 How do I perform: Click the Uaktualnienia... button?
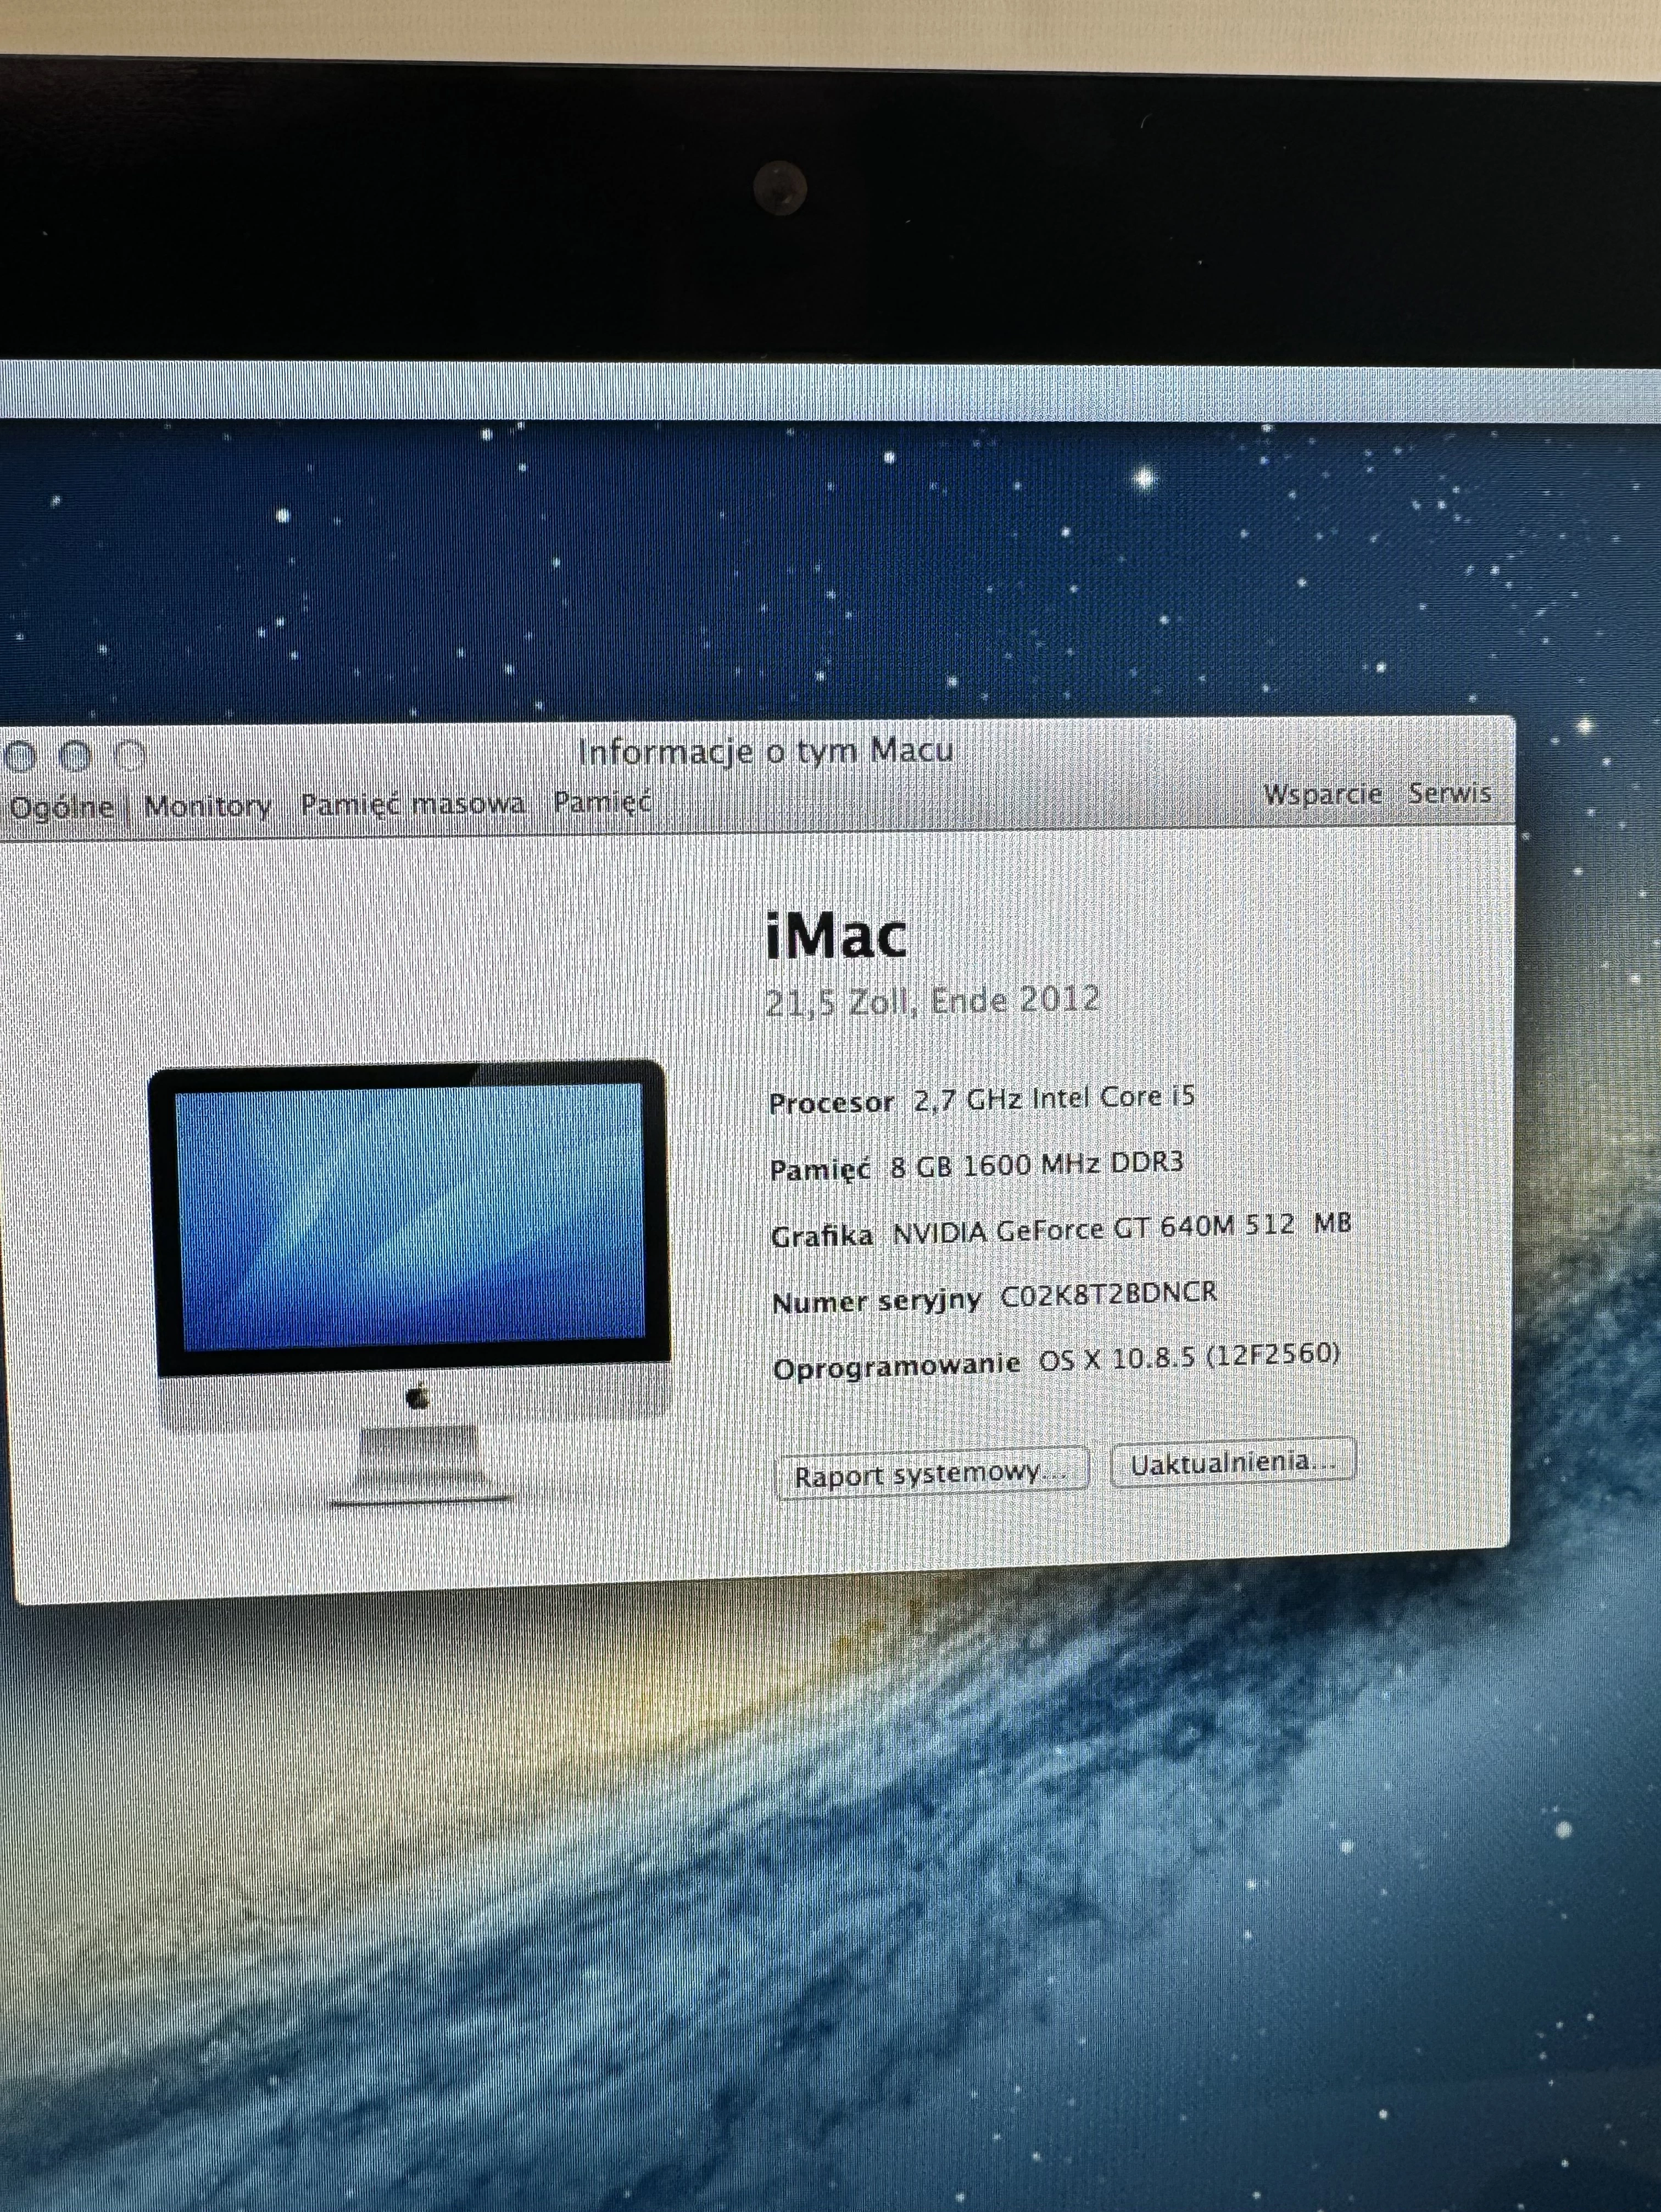point(1233,1462)
